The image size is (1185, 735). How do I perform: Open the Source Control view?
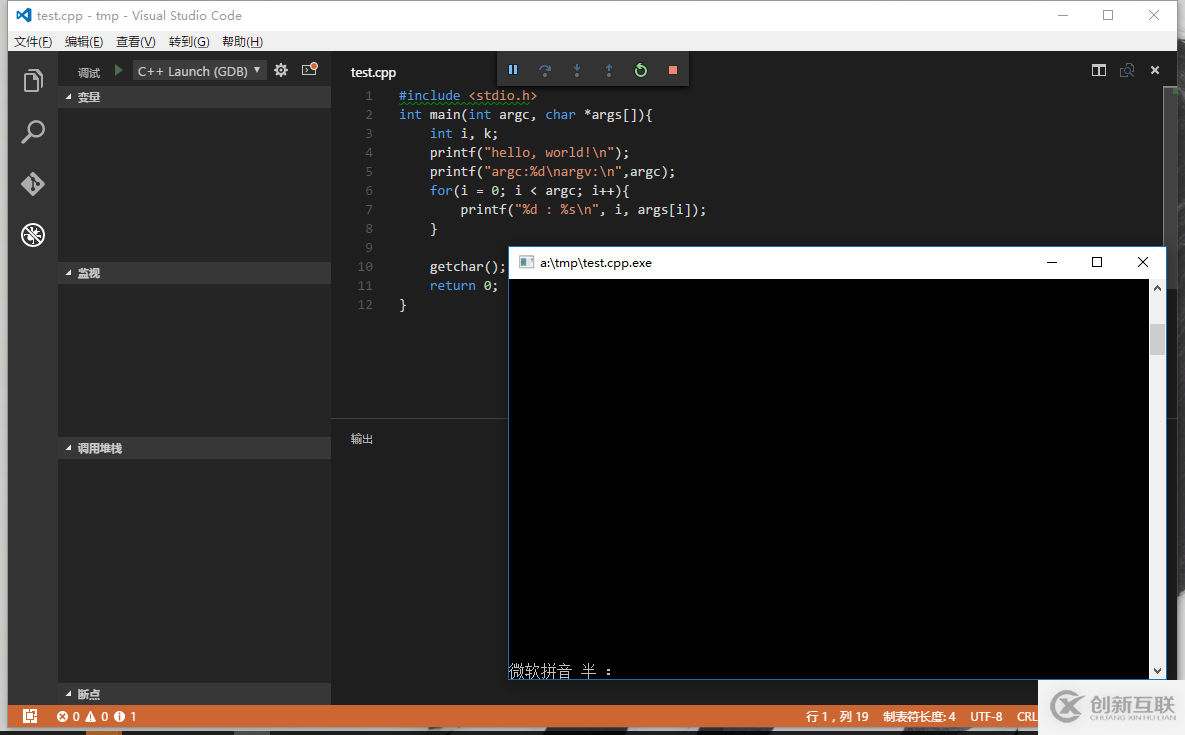coord(33,184)
